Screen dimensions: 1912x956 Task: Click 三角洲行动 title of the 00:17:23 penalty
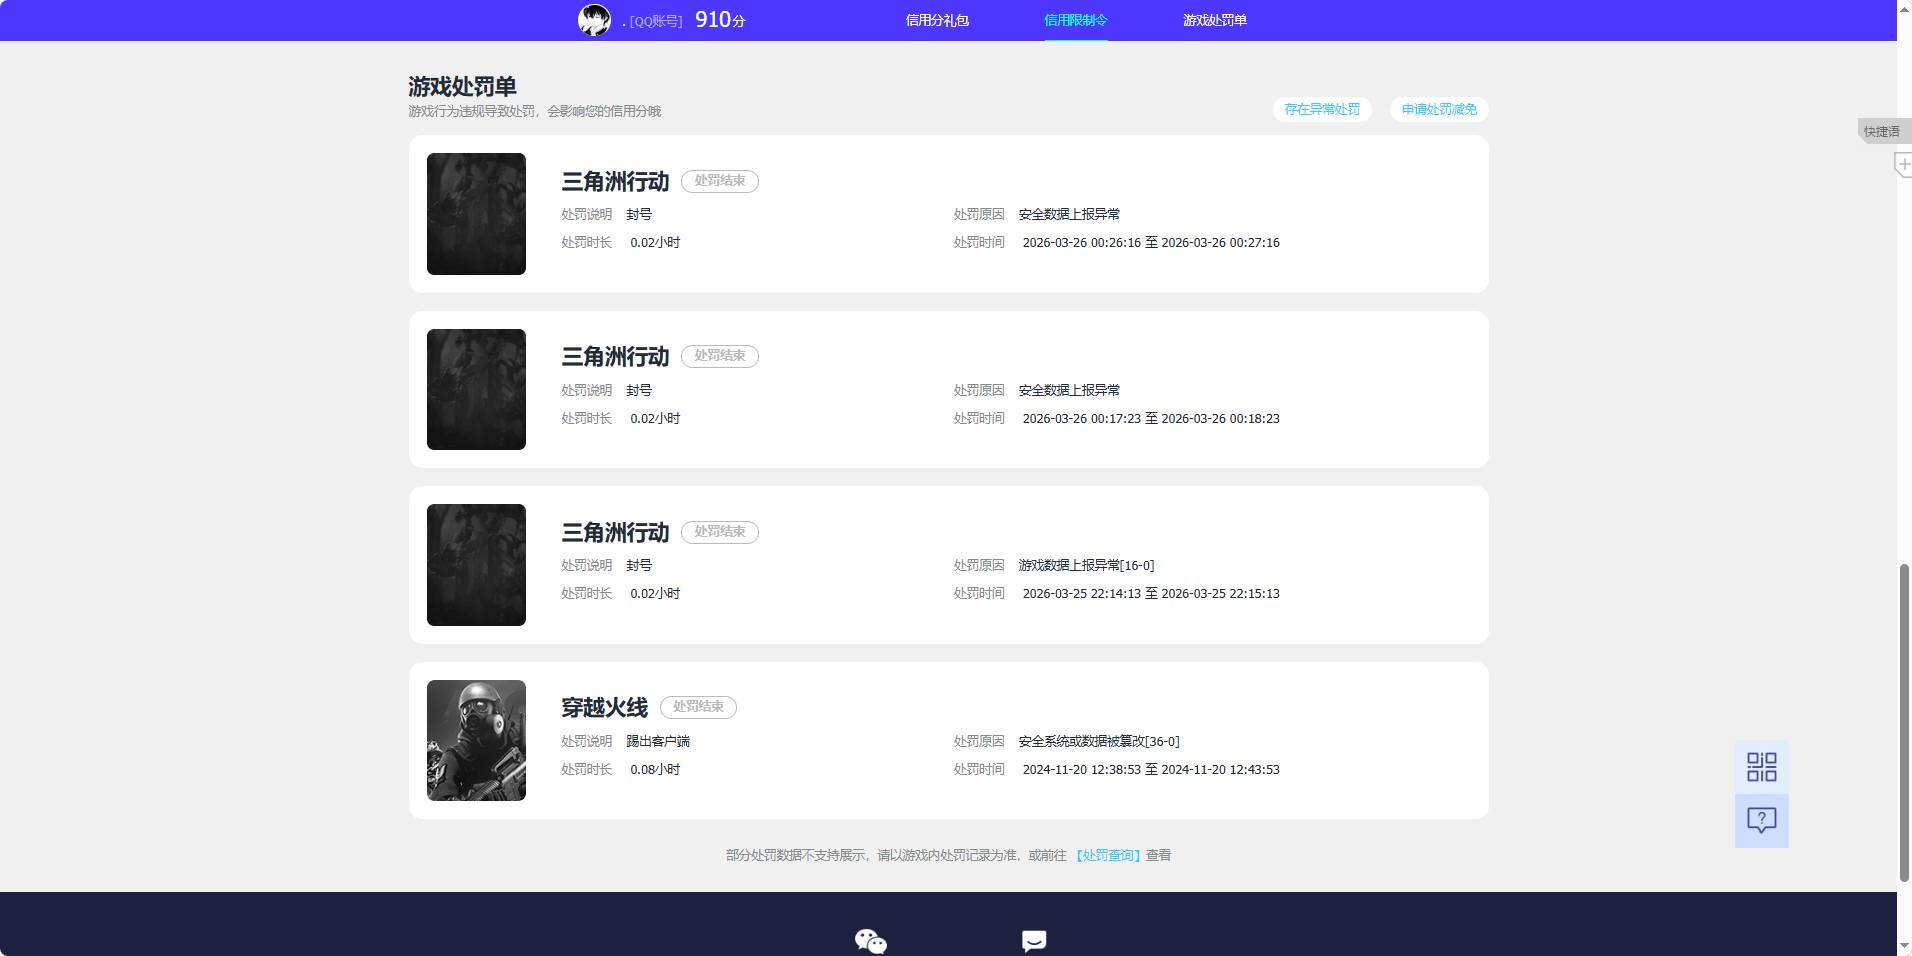tap(615, 356)
